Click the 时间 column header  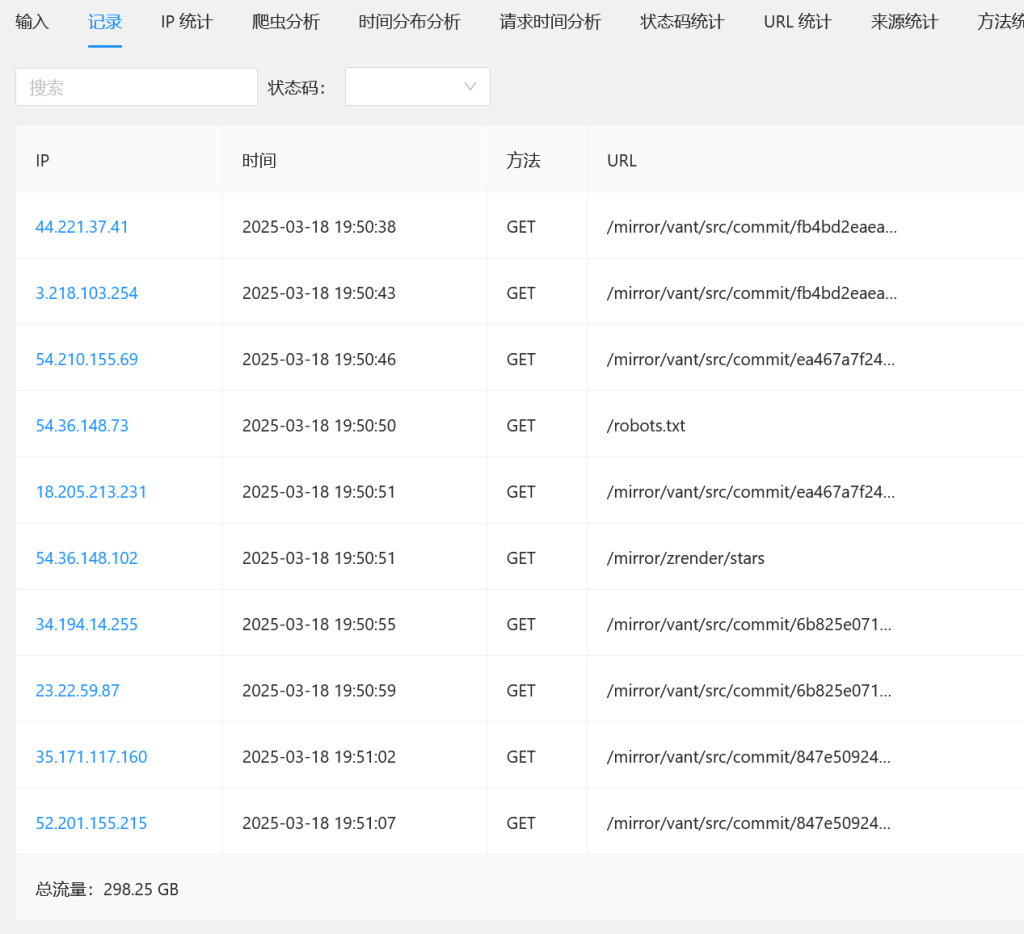259,160
